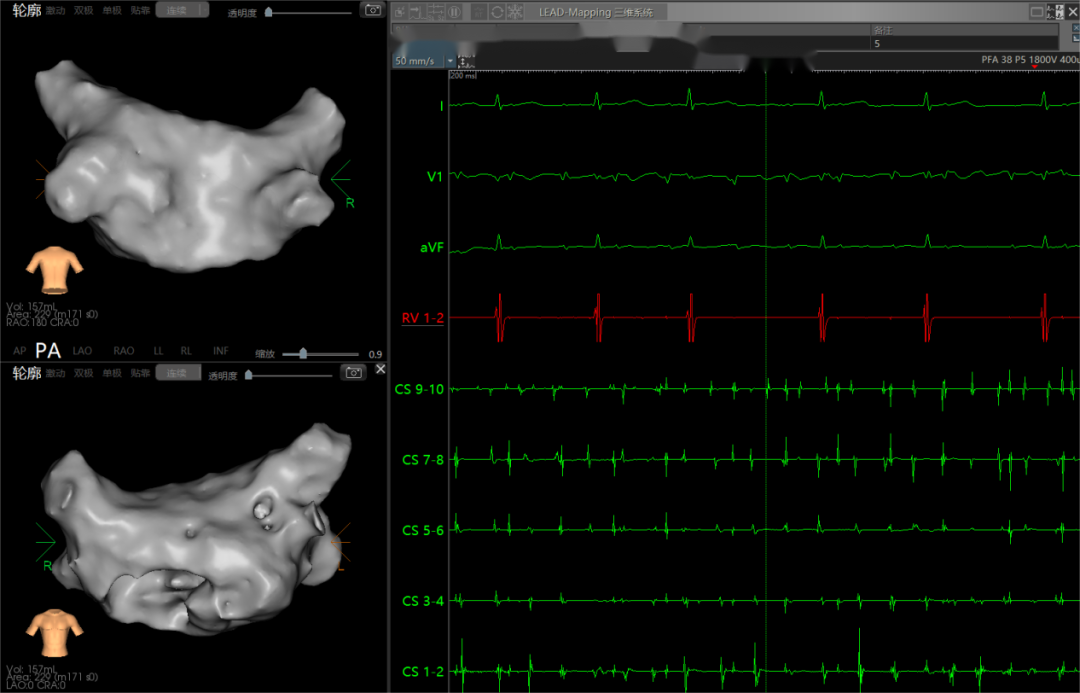Click the rectangle window icon in the ECG title bar
The image size is (1080, 693).
click(x=1037, y=12)
